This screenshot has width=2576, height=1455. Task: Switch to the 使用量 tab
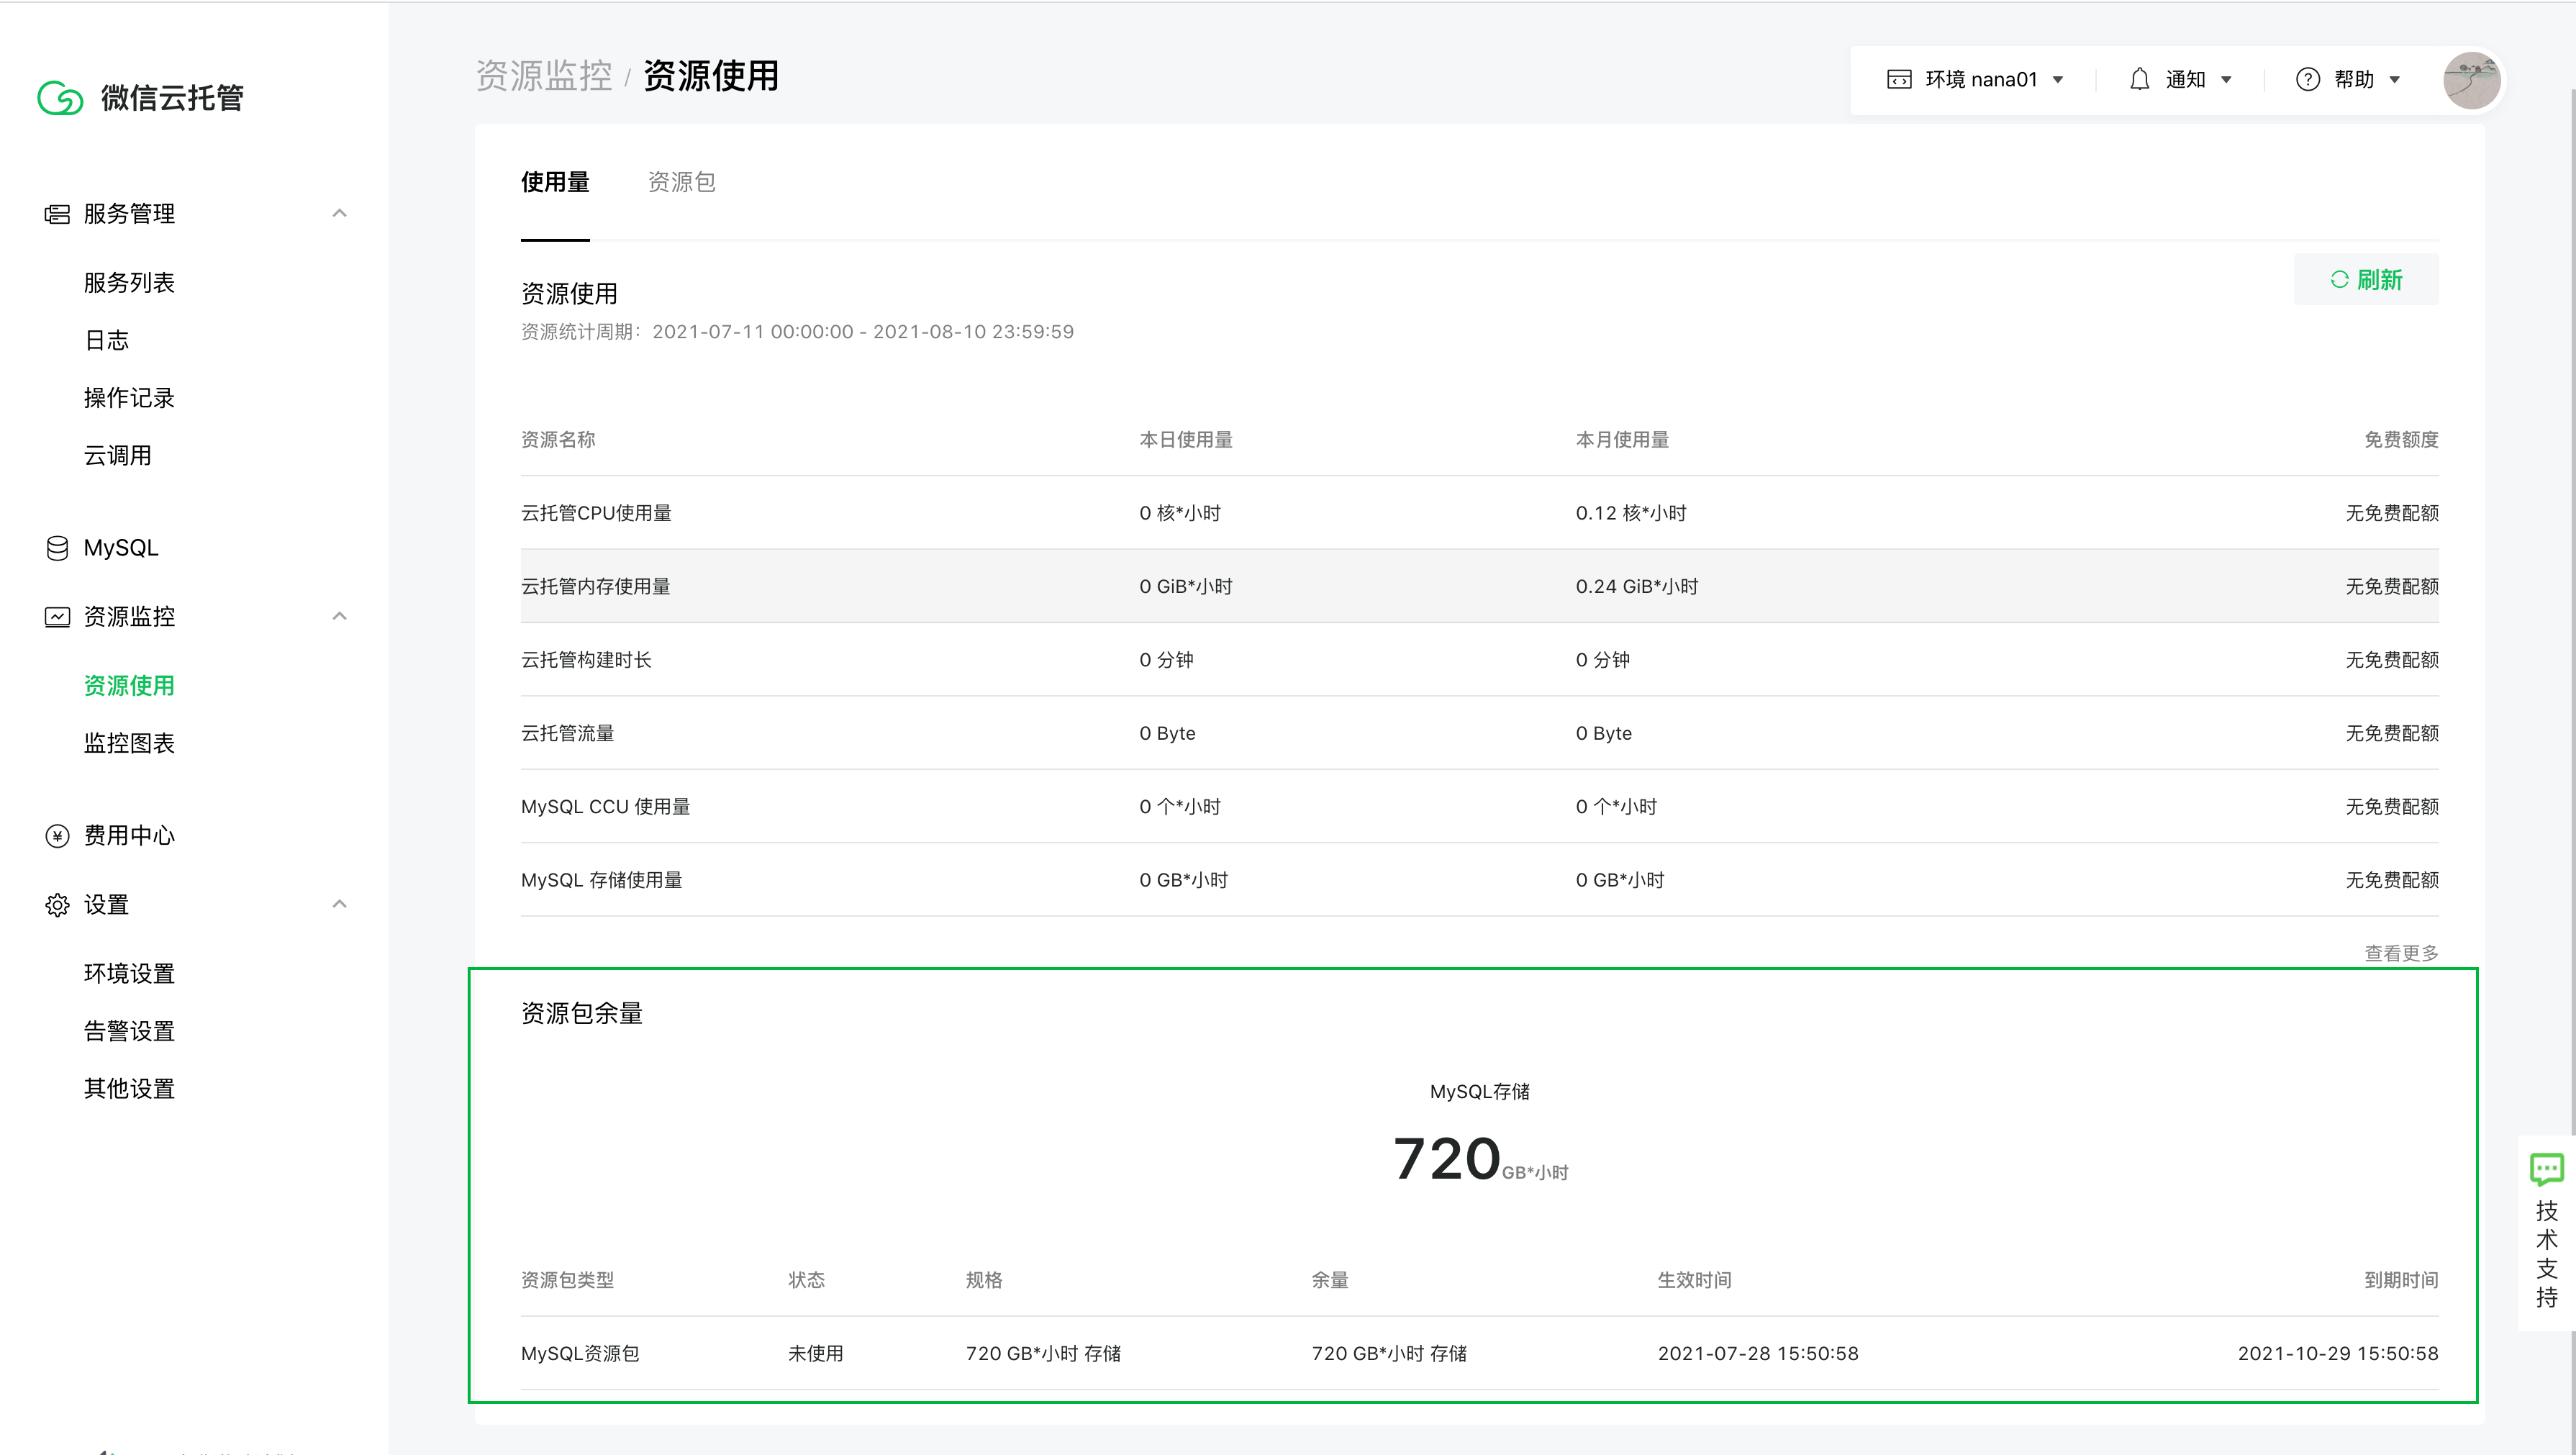click(555, 182)
